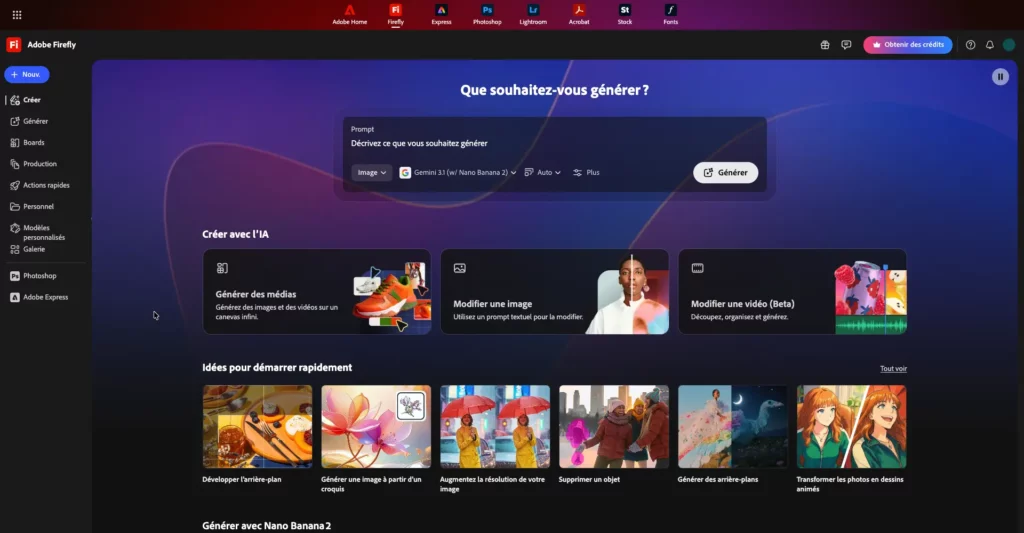Launch Photoshop from top app bar
This screenshot has height=533, width=1024.
tap(487, 14)
